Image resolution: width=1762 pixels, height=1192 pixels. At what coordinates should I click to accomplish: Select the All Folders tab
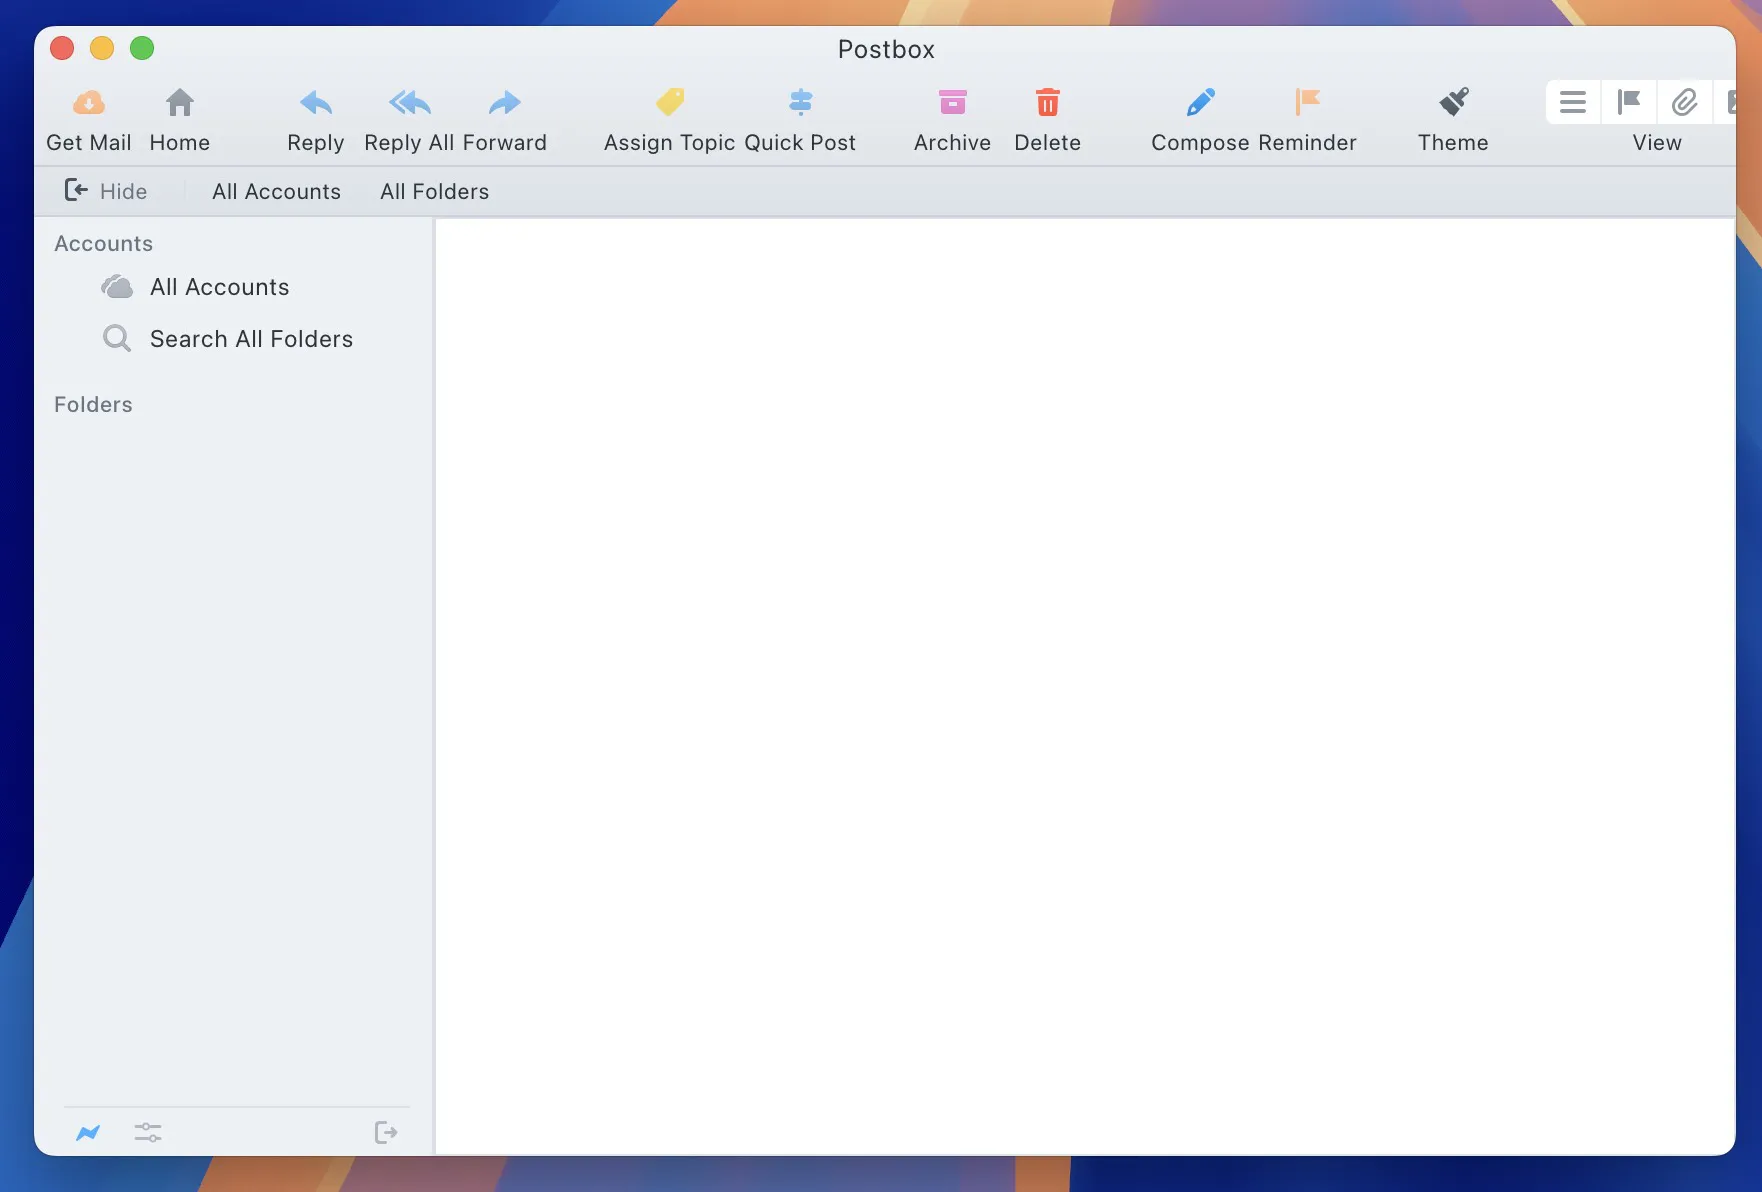[434, 191]
